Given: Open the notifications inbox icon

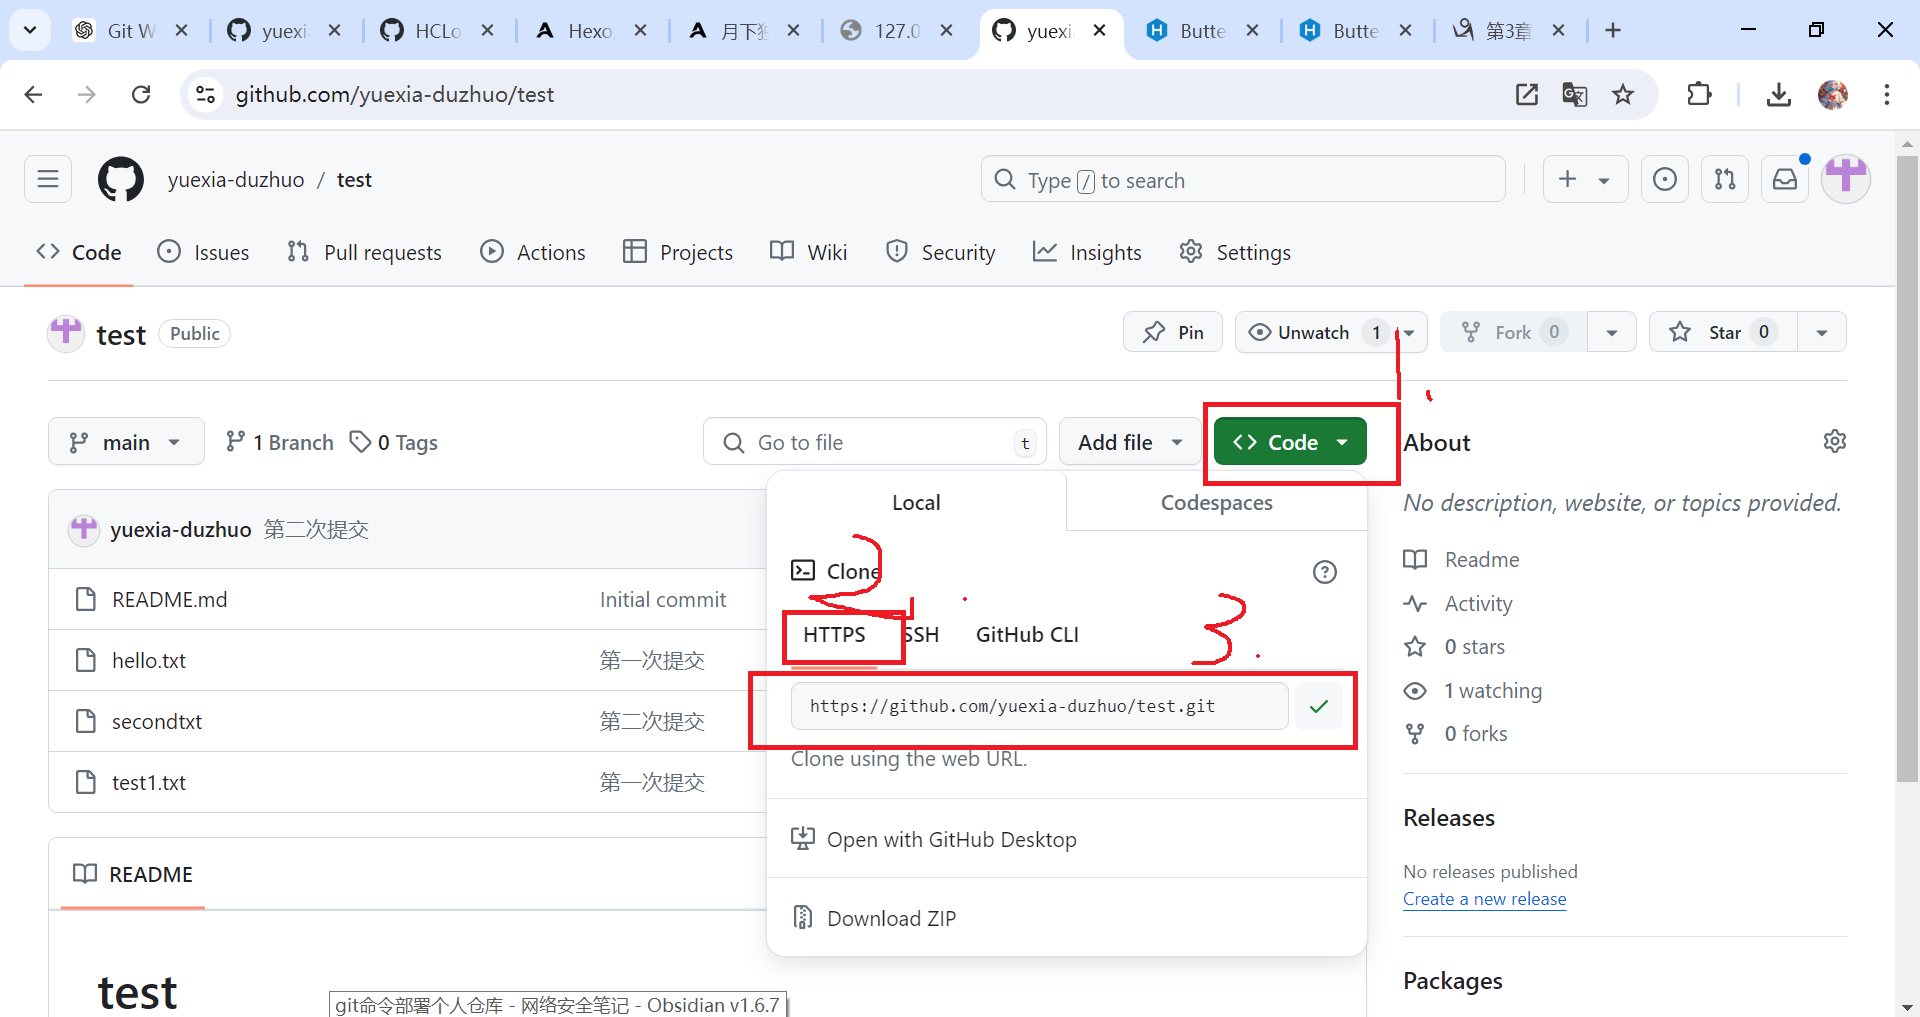Looking at the screenshot, I should 1785,180.
